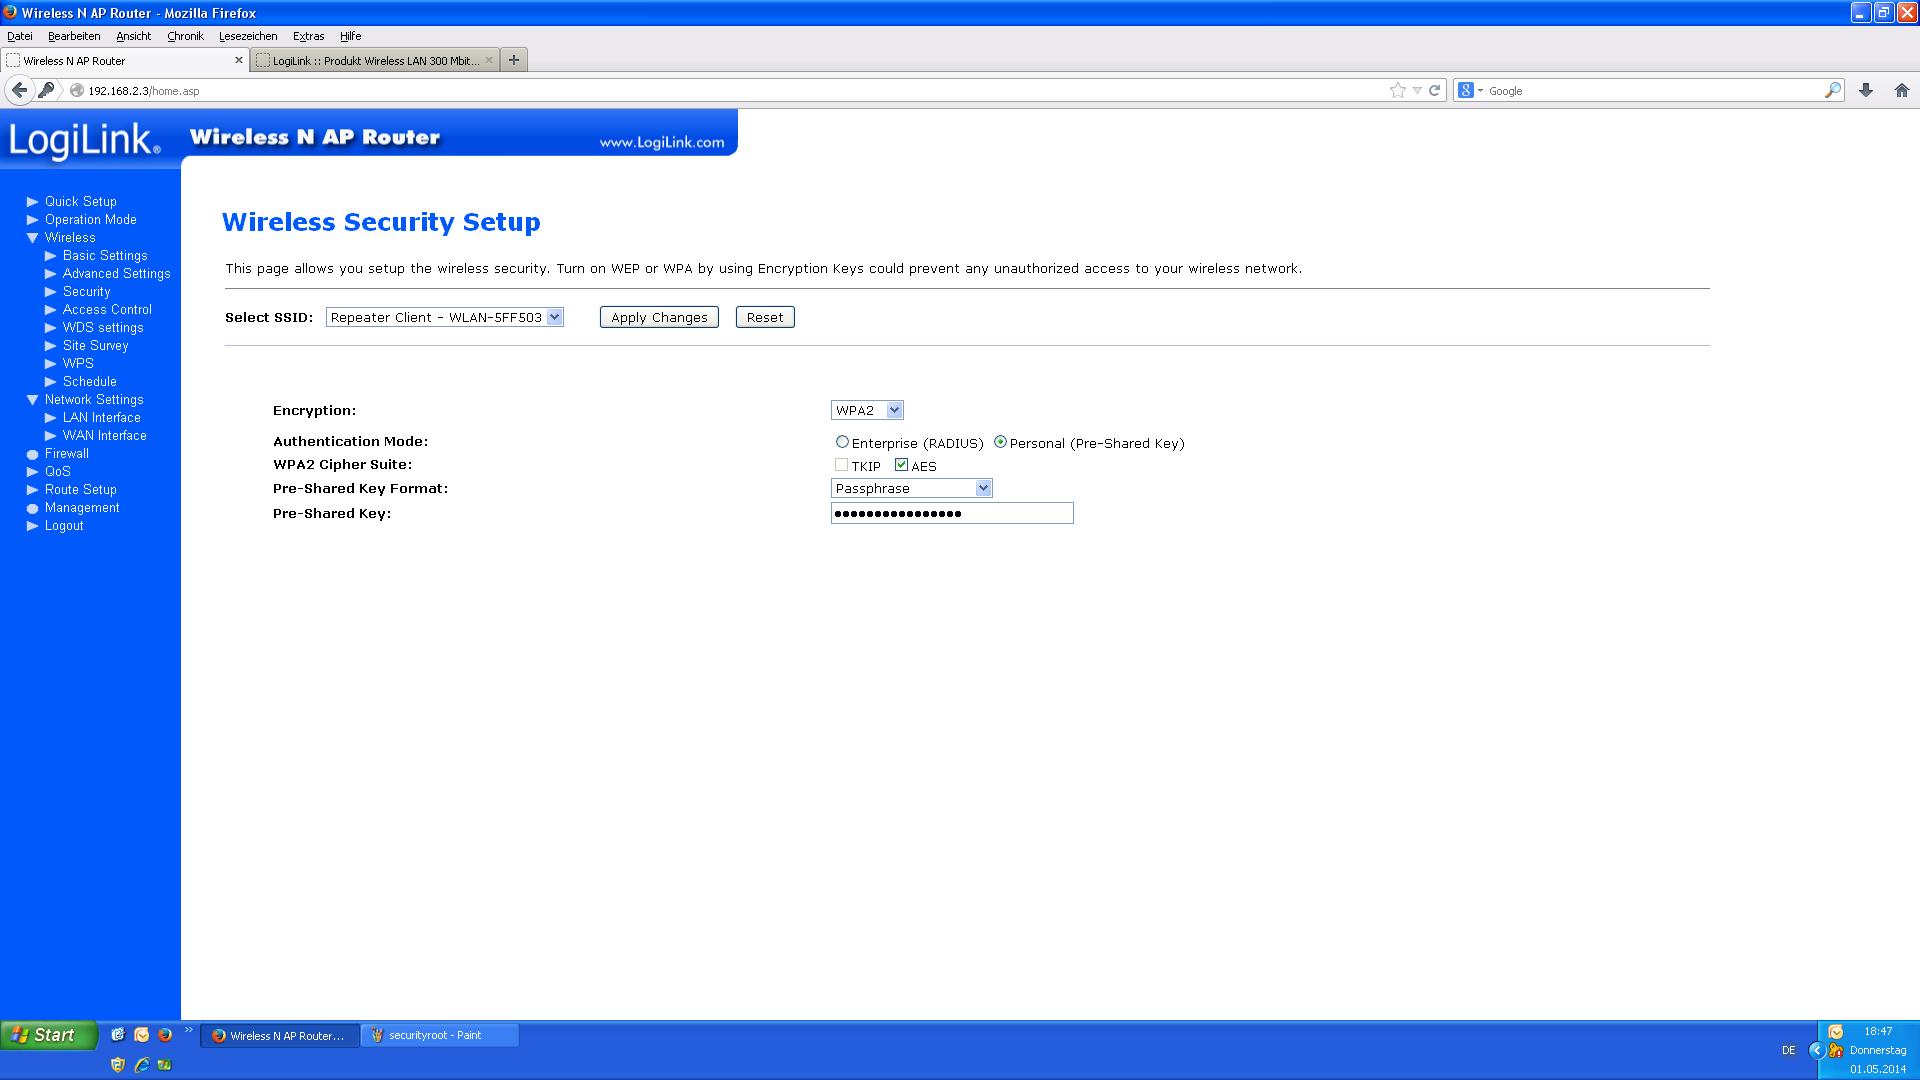Switch to the LogiLink Produkt tab
Viewport: 1920px width, 1080px height.
(x=374, y=61)
